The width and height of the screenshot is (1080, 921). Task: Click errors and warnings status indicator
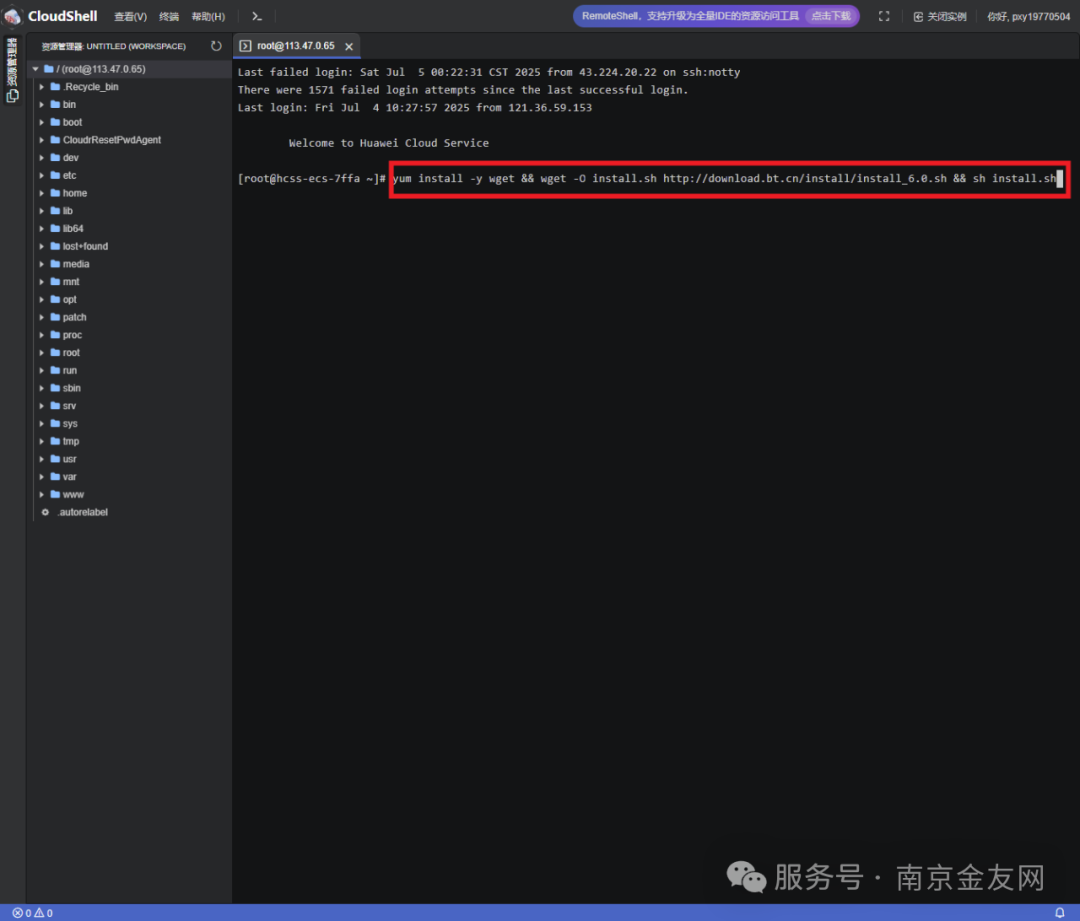pyautogui.click(x=32, y=913)
